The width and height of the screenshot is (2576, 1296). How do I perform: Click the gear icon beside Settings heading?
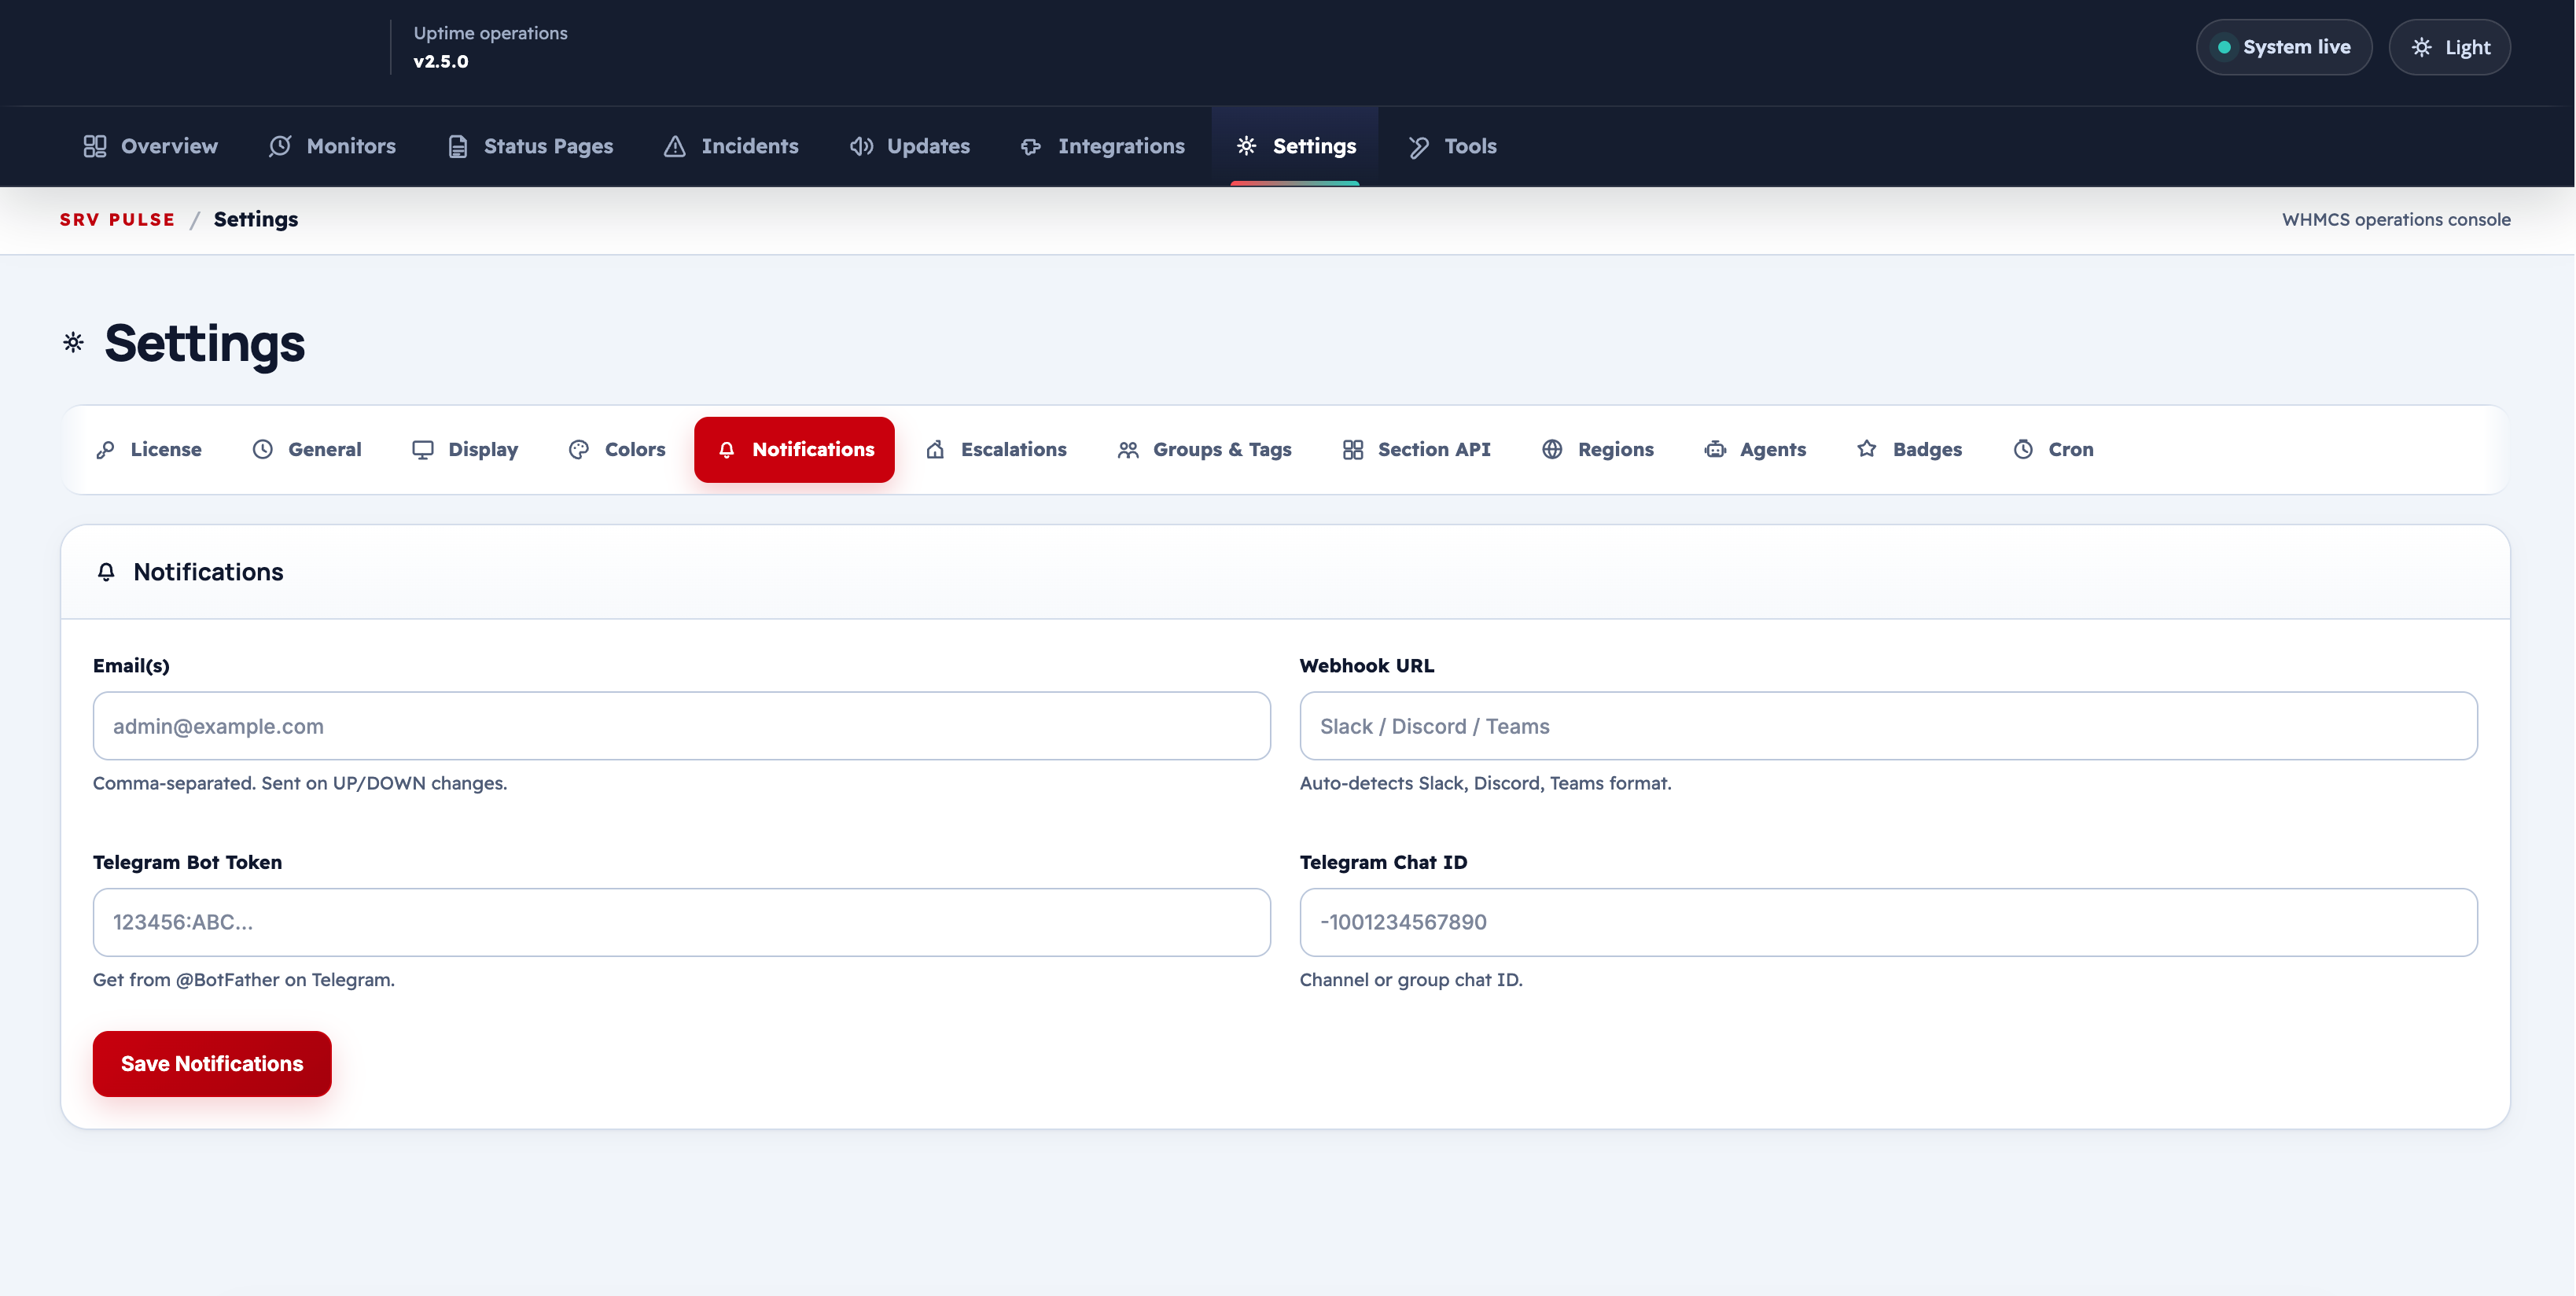pos(73,343)
